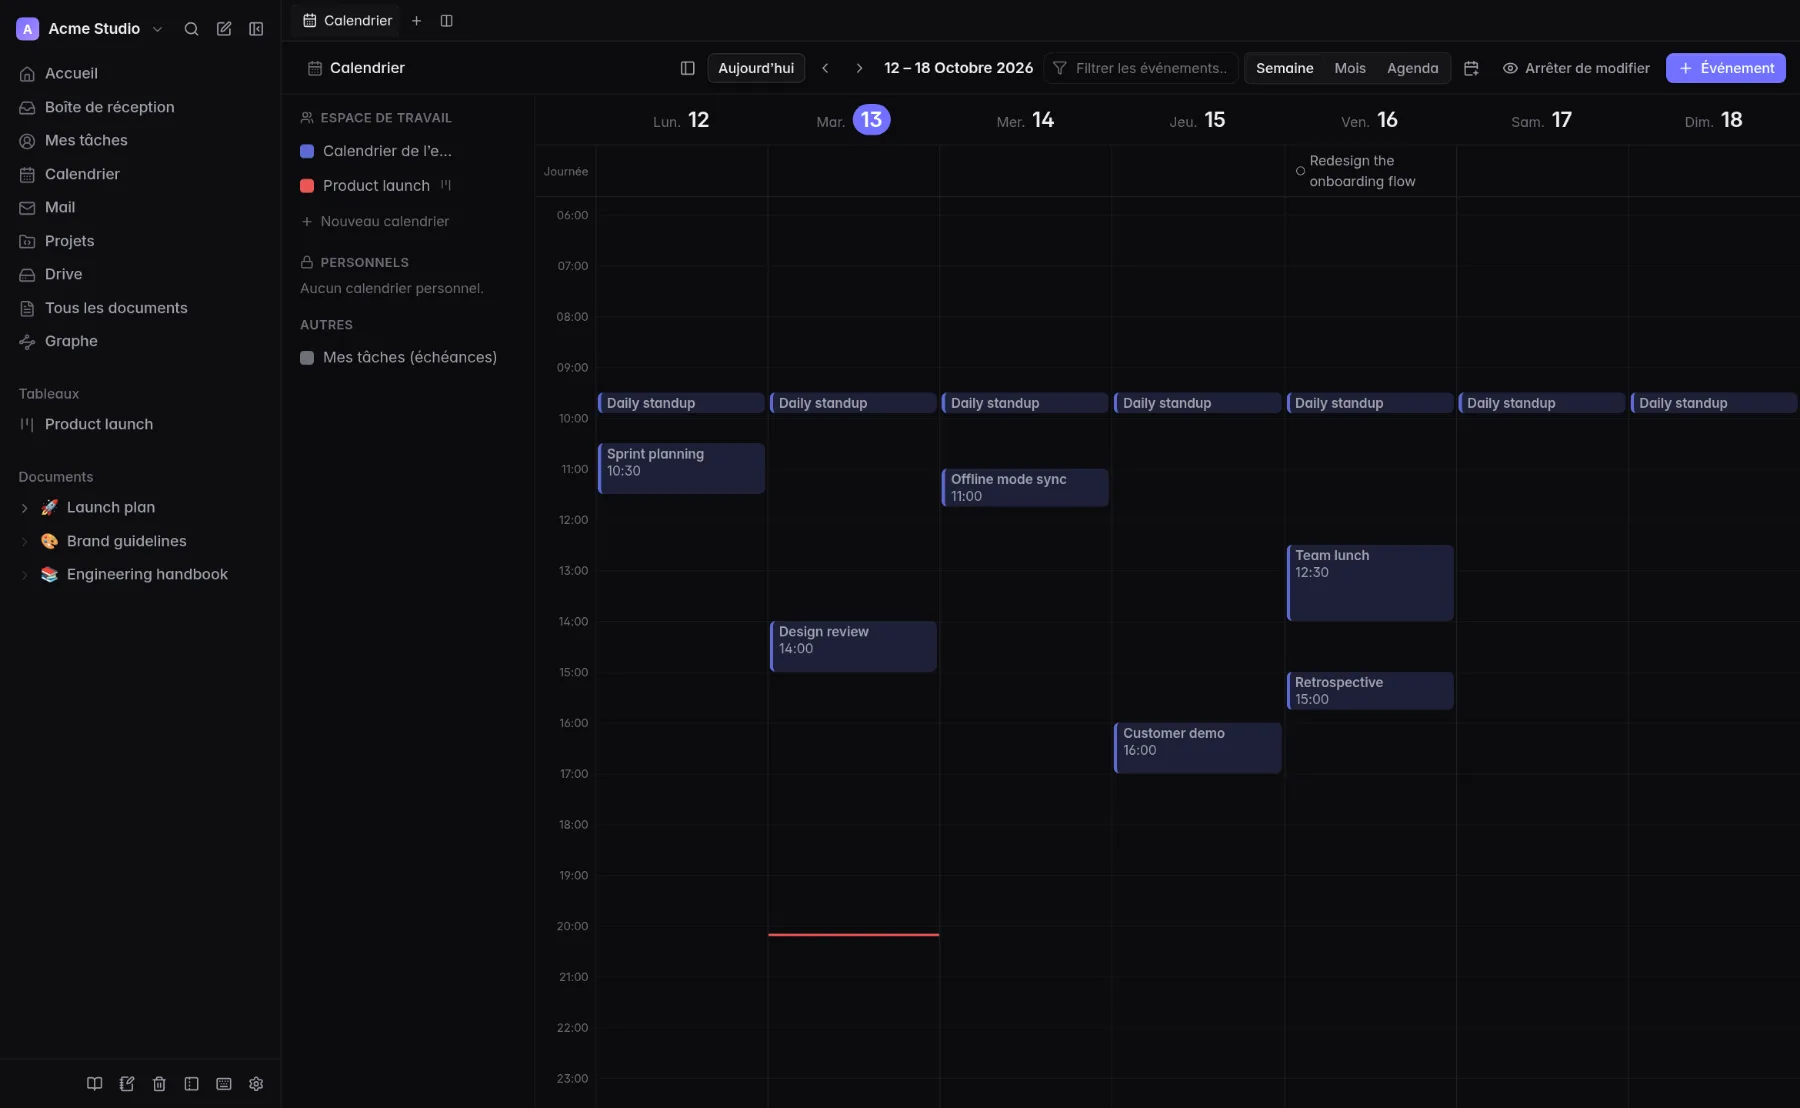Viewport: 1800px width, 1108px height.
Task: Toggle Mes tâches (échéances) checkbox
Action: (307, 358)
